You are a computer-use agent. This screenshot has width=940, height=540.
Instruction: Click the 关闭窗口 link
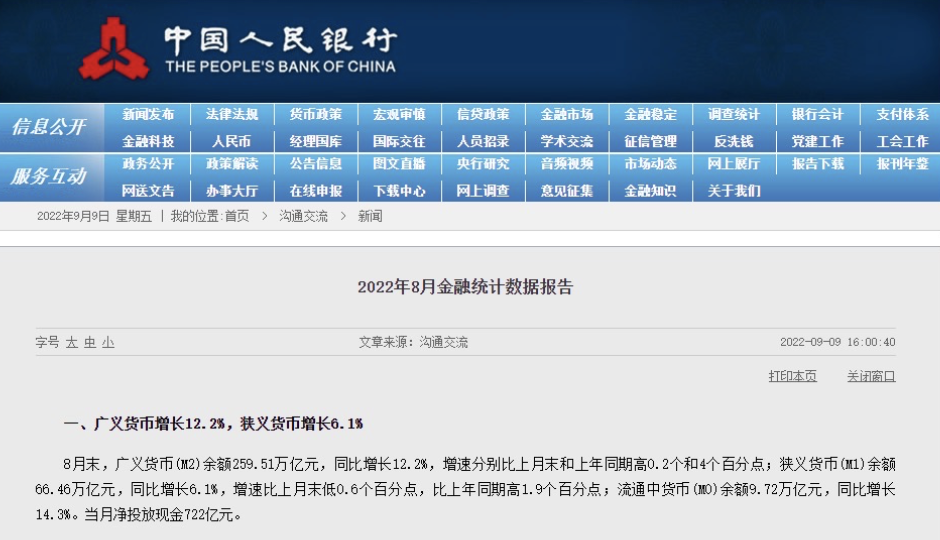point(871,376)
